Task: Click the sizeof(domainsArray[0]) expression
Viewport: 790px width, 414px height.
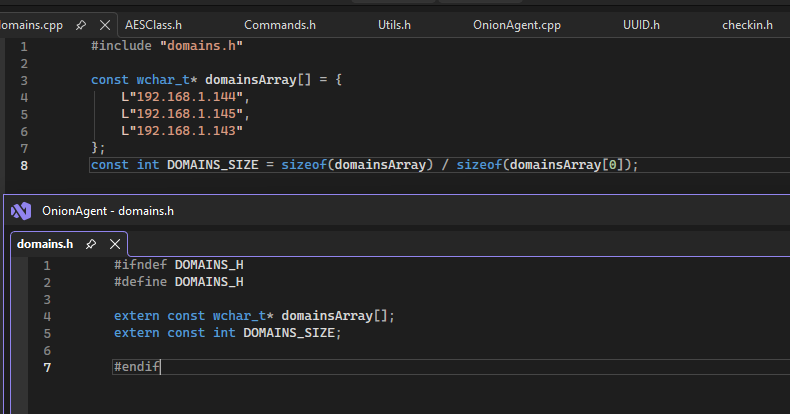Action: [544, 165]
